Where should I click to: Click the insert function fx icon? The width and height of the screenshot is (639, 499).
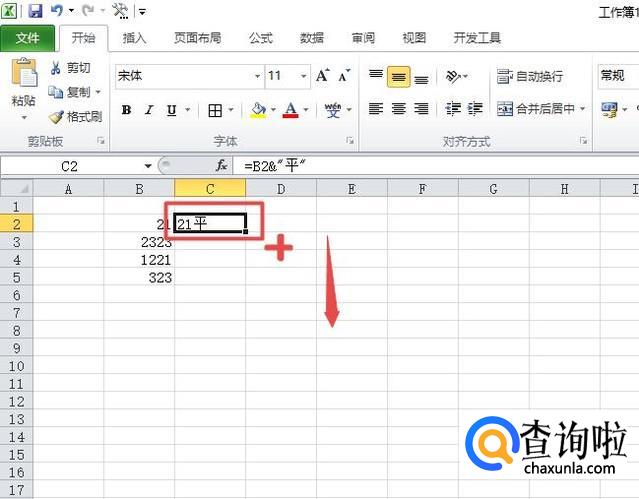222,166
